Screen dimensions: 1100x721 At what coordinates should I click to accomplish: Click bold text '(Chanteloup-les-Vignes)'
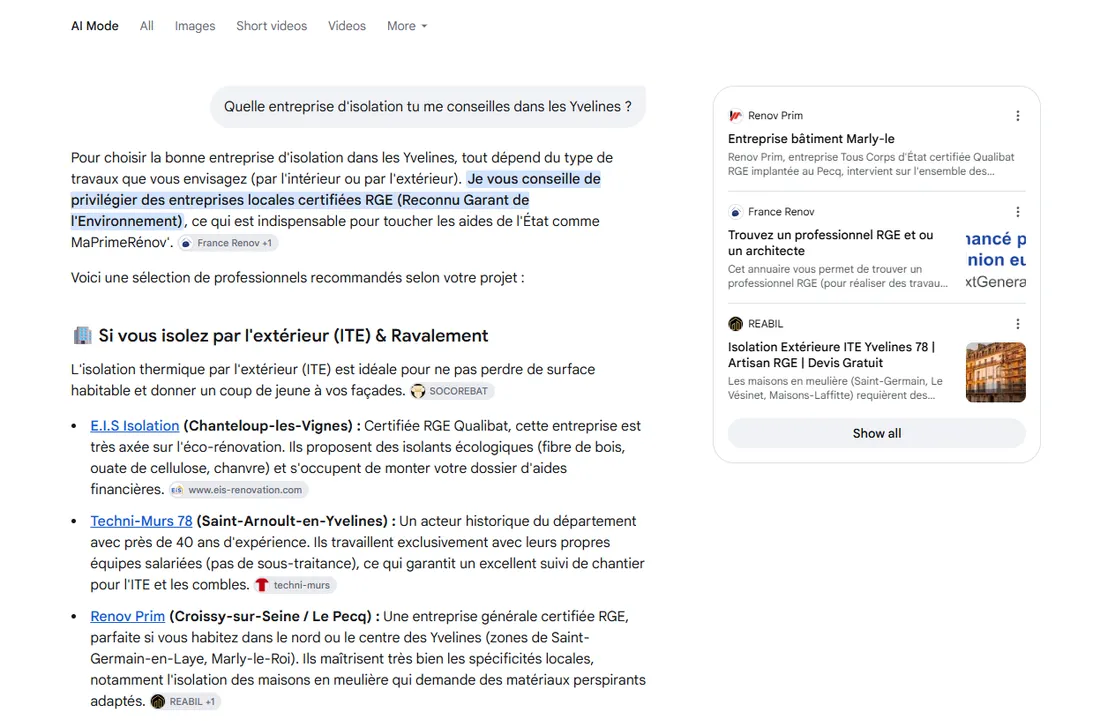click(x=267, y=426)
